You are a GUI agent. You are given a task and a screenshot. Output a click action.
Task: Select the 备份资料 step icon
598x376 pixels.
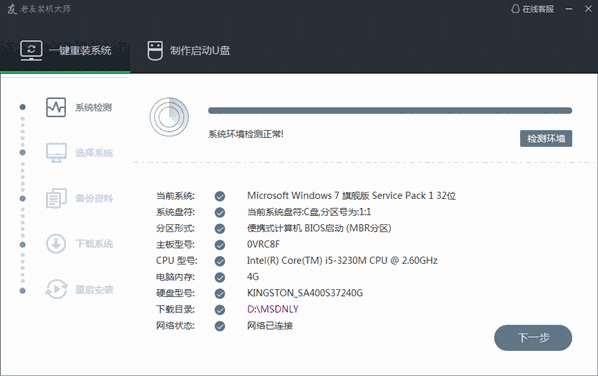point(56,198)
